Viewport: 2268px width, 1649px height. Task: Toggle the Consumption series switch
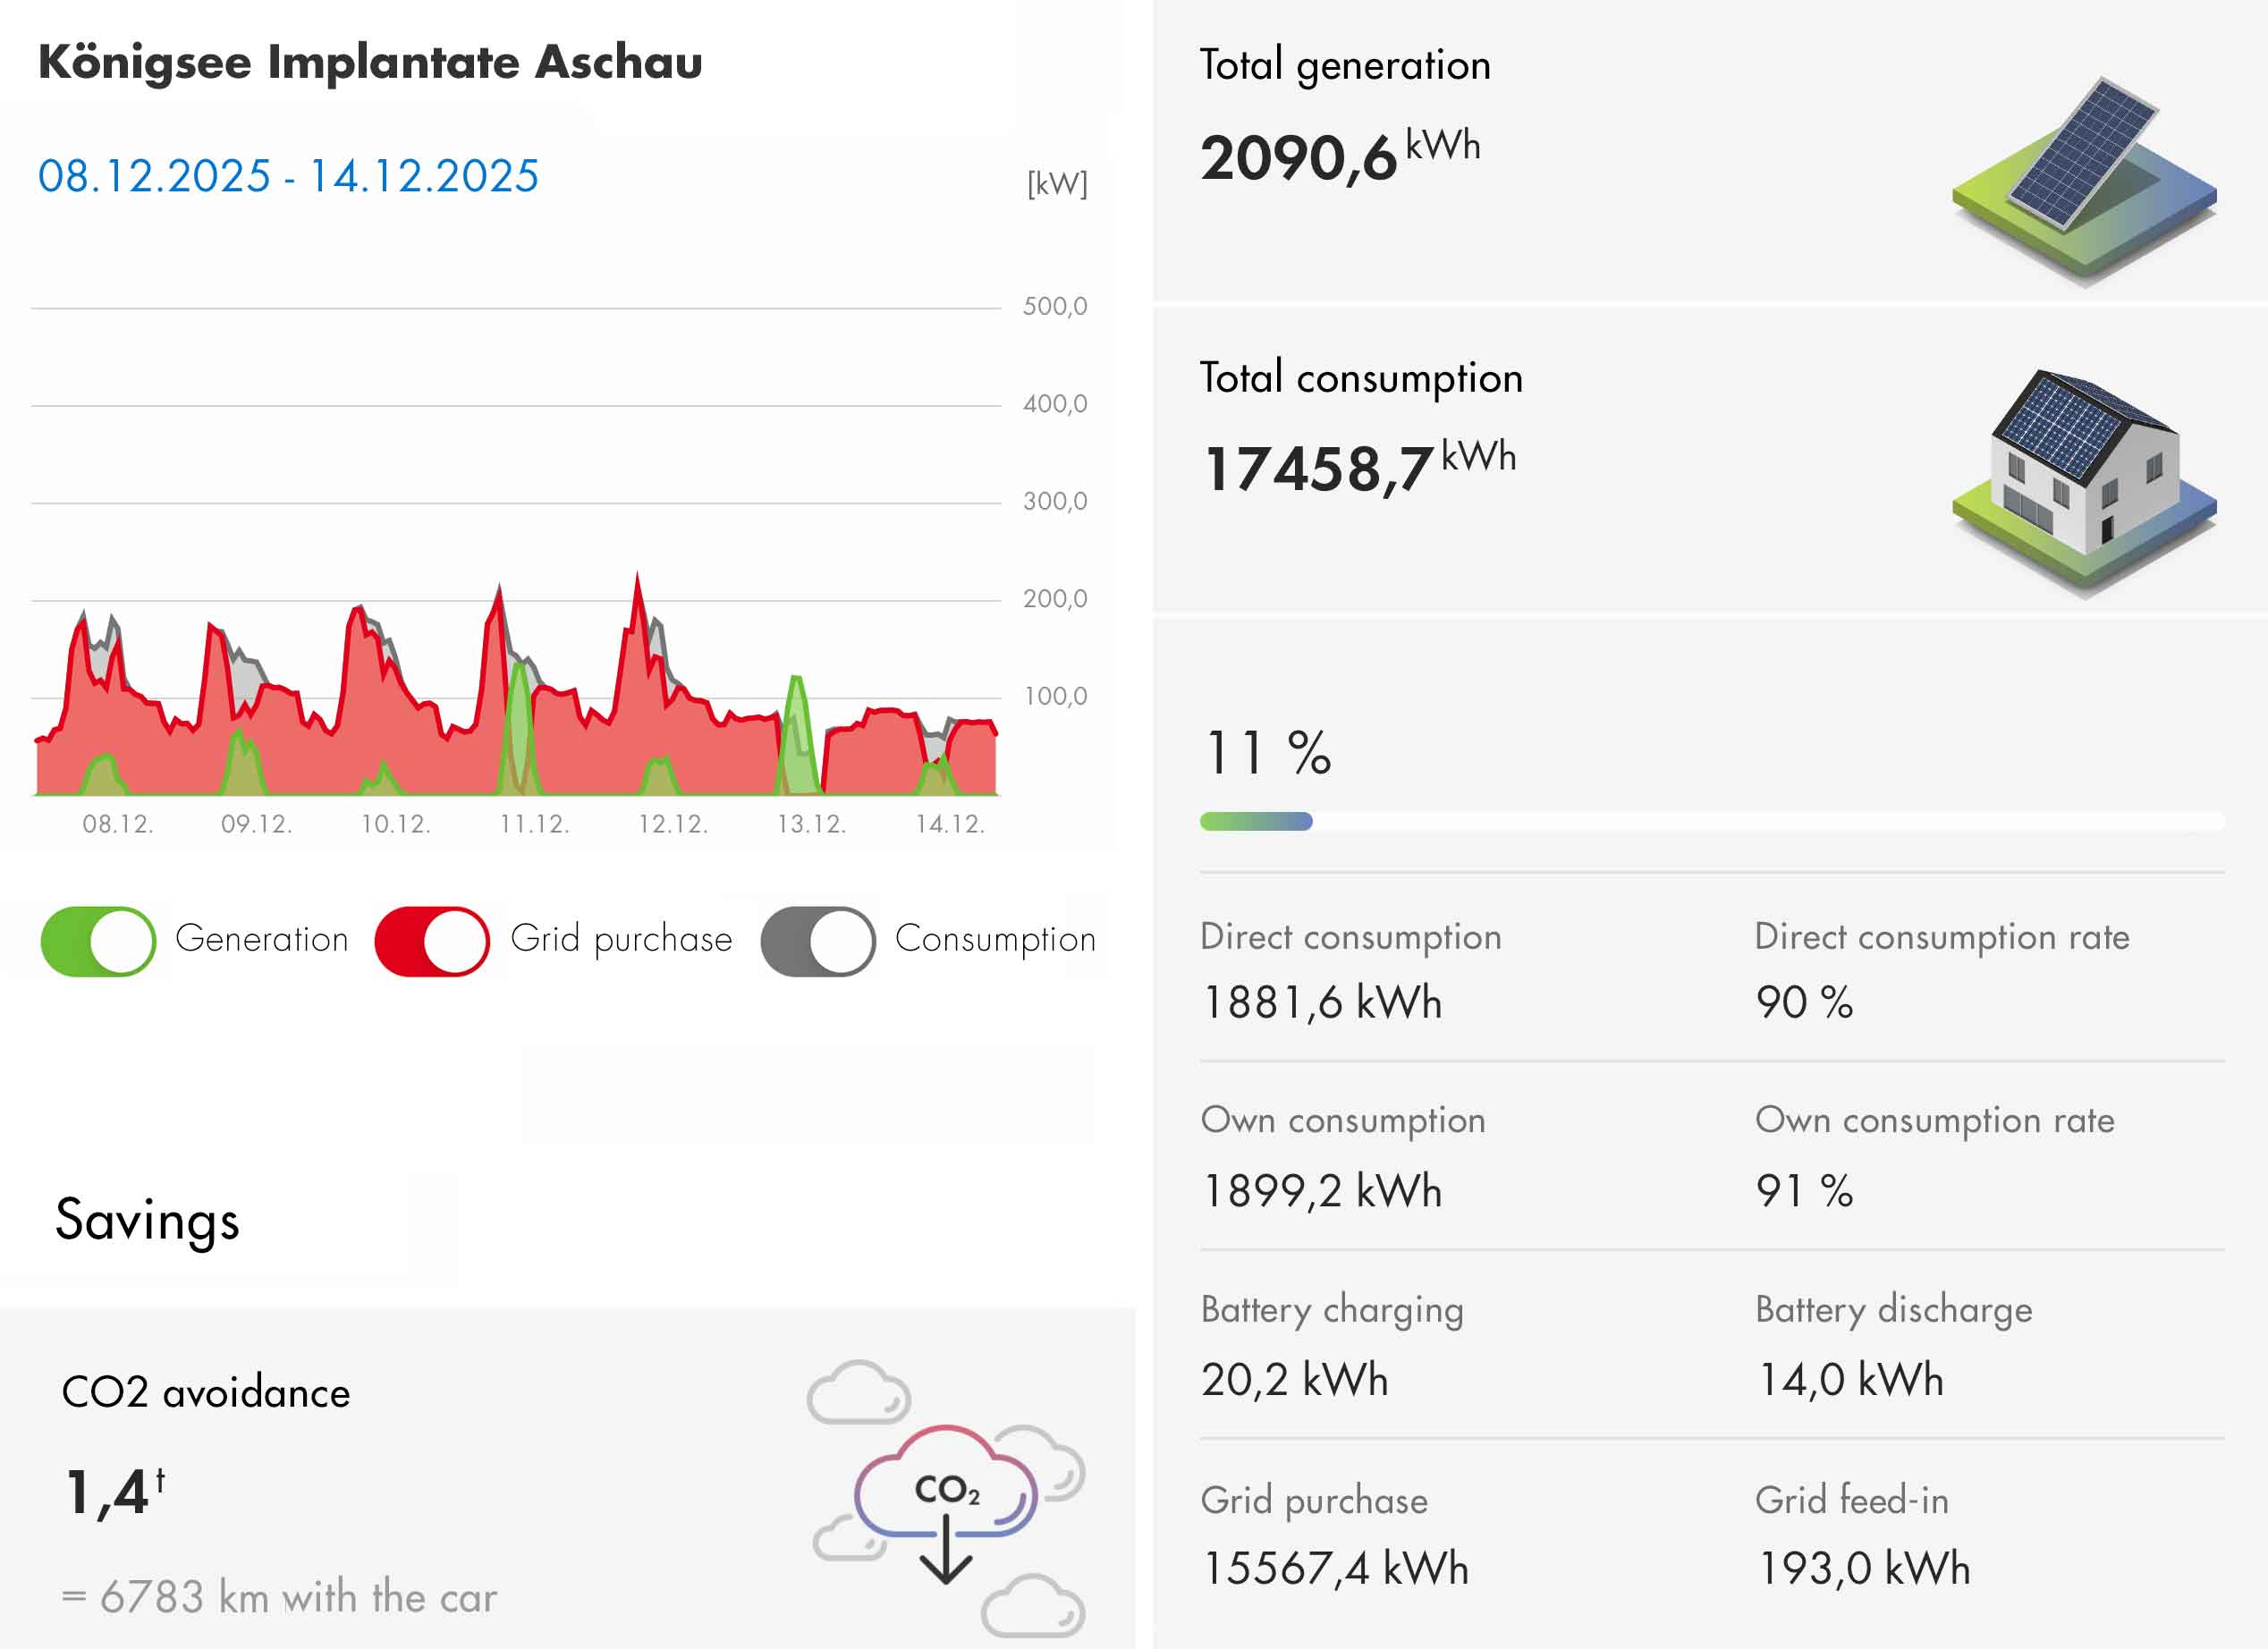coord(817,941)
